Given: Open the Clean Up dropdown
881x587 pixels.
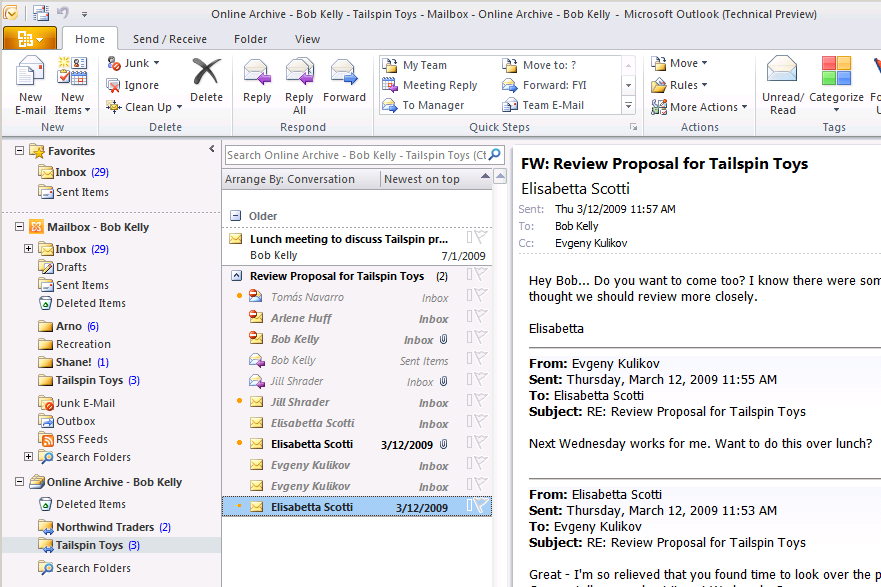Looking at the screenshot, I should tap(144, 107).
